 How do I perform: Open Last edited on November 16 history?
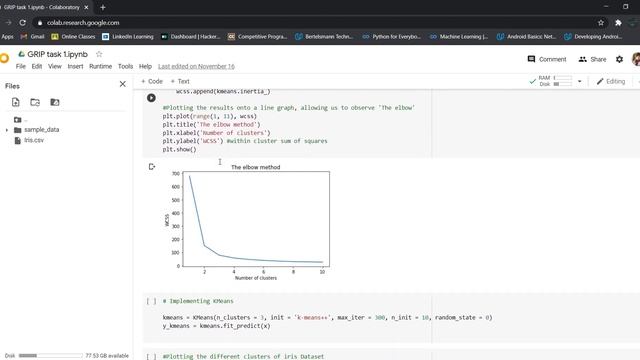coord(196,66)
